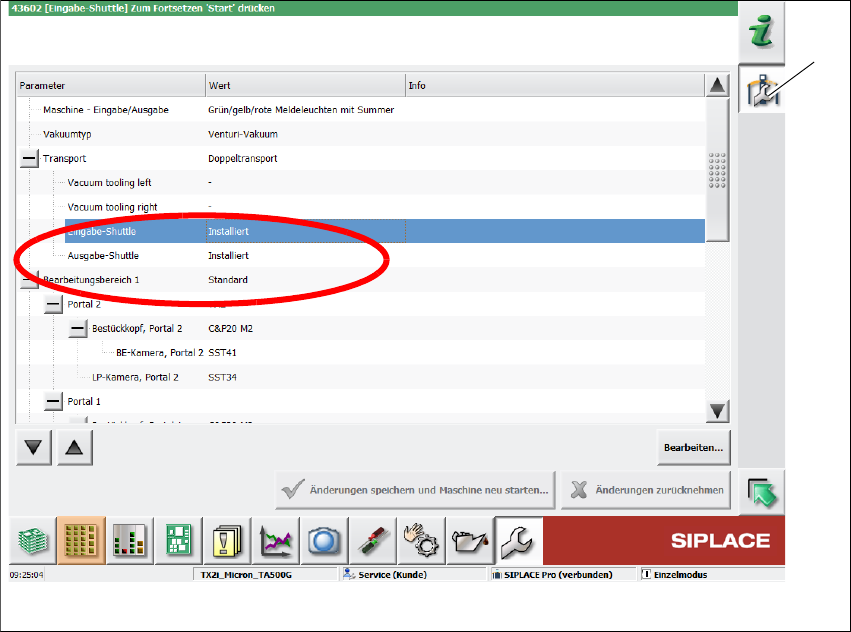Click the SIPLACE Pro connection status icon

[x=497, y=574]
